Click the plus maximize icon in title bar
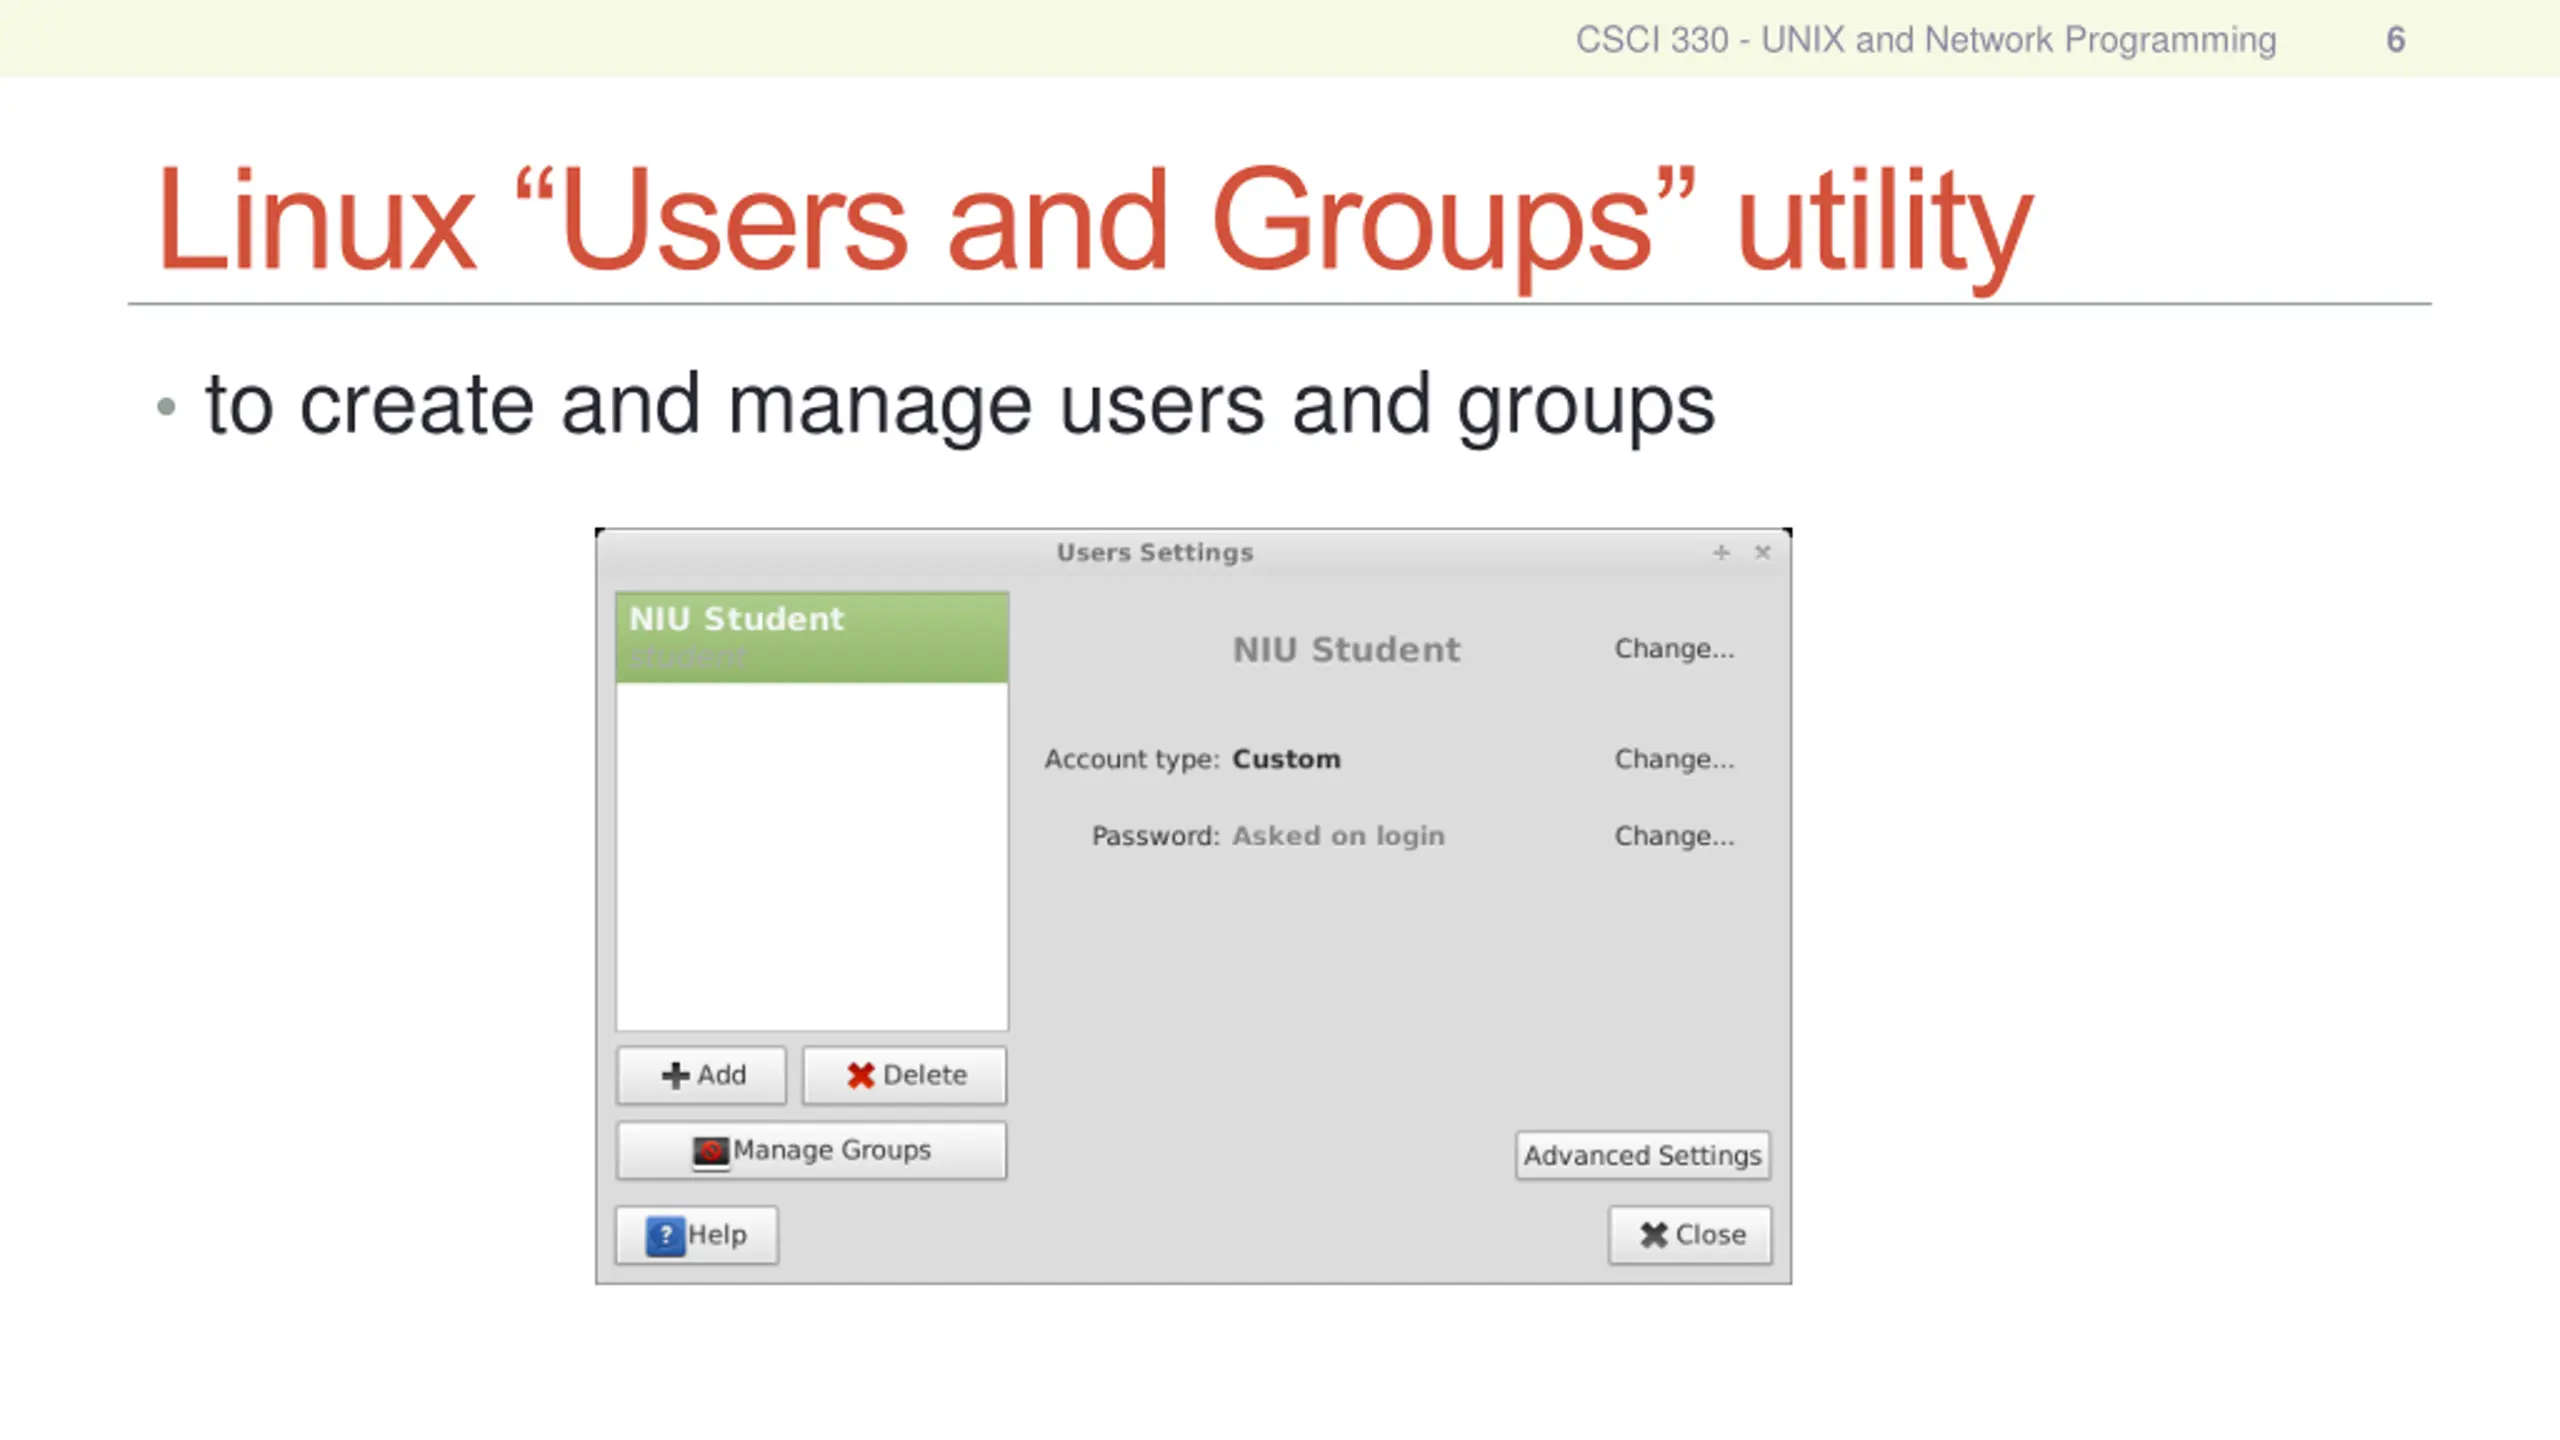Screen dimensions: 2560x1440 (1720, 552)
